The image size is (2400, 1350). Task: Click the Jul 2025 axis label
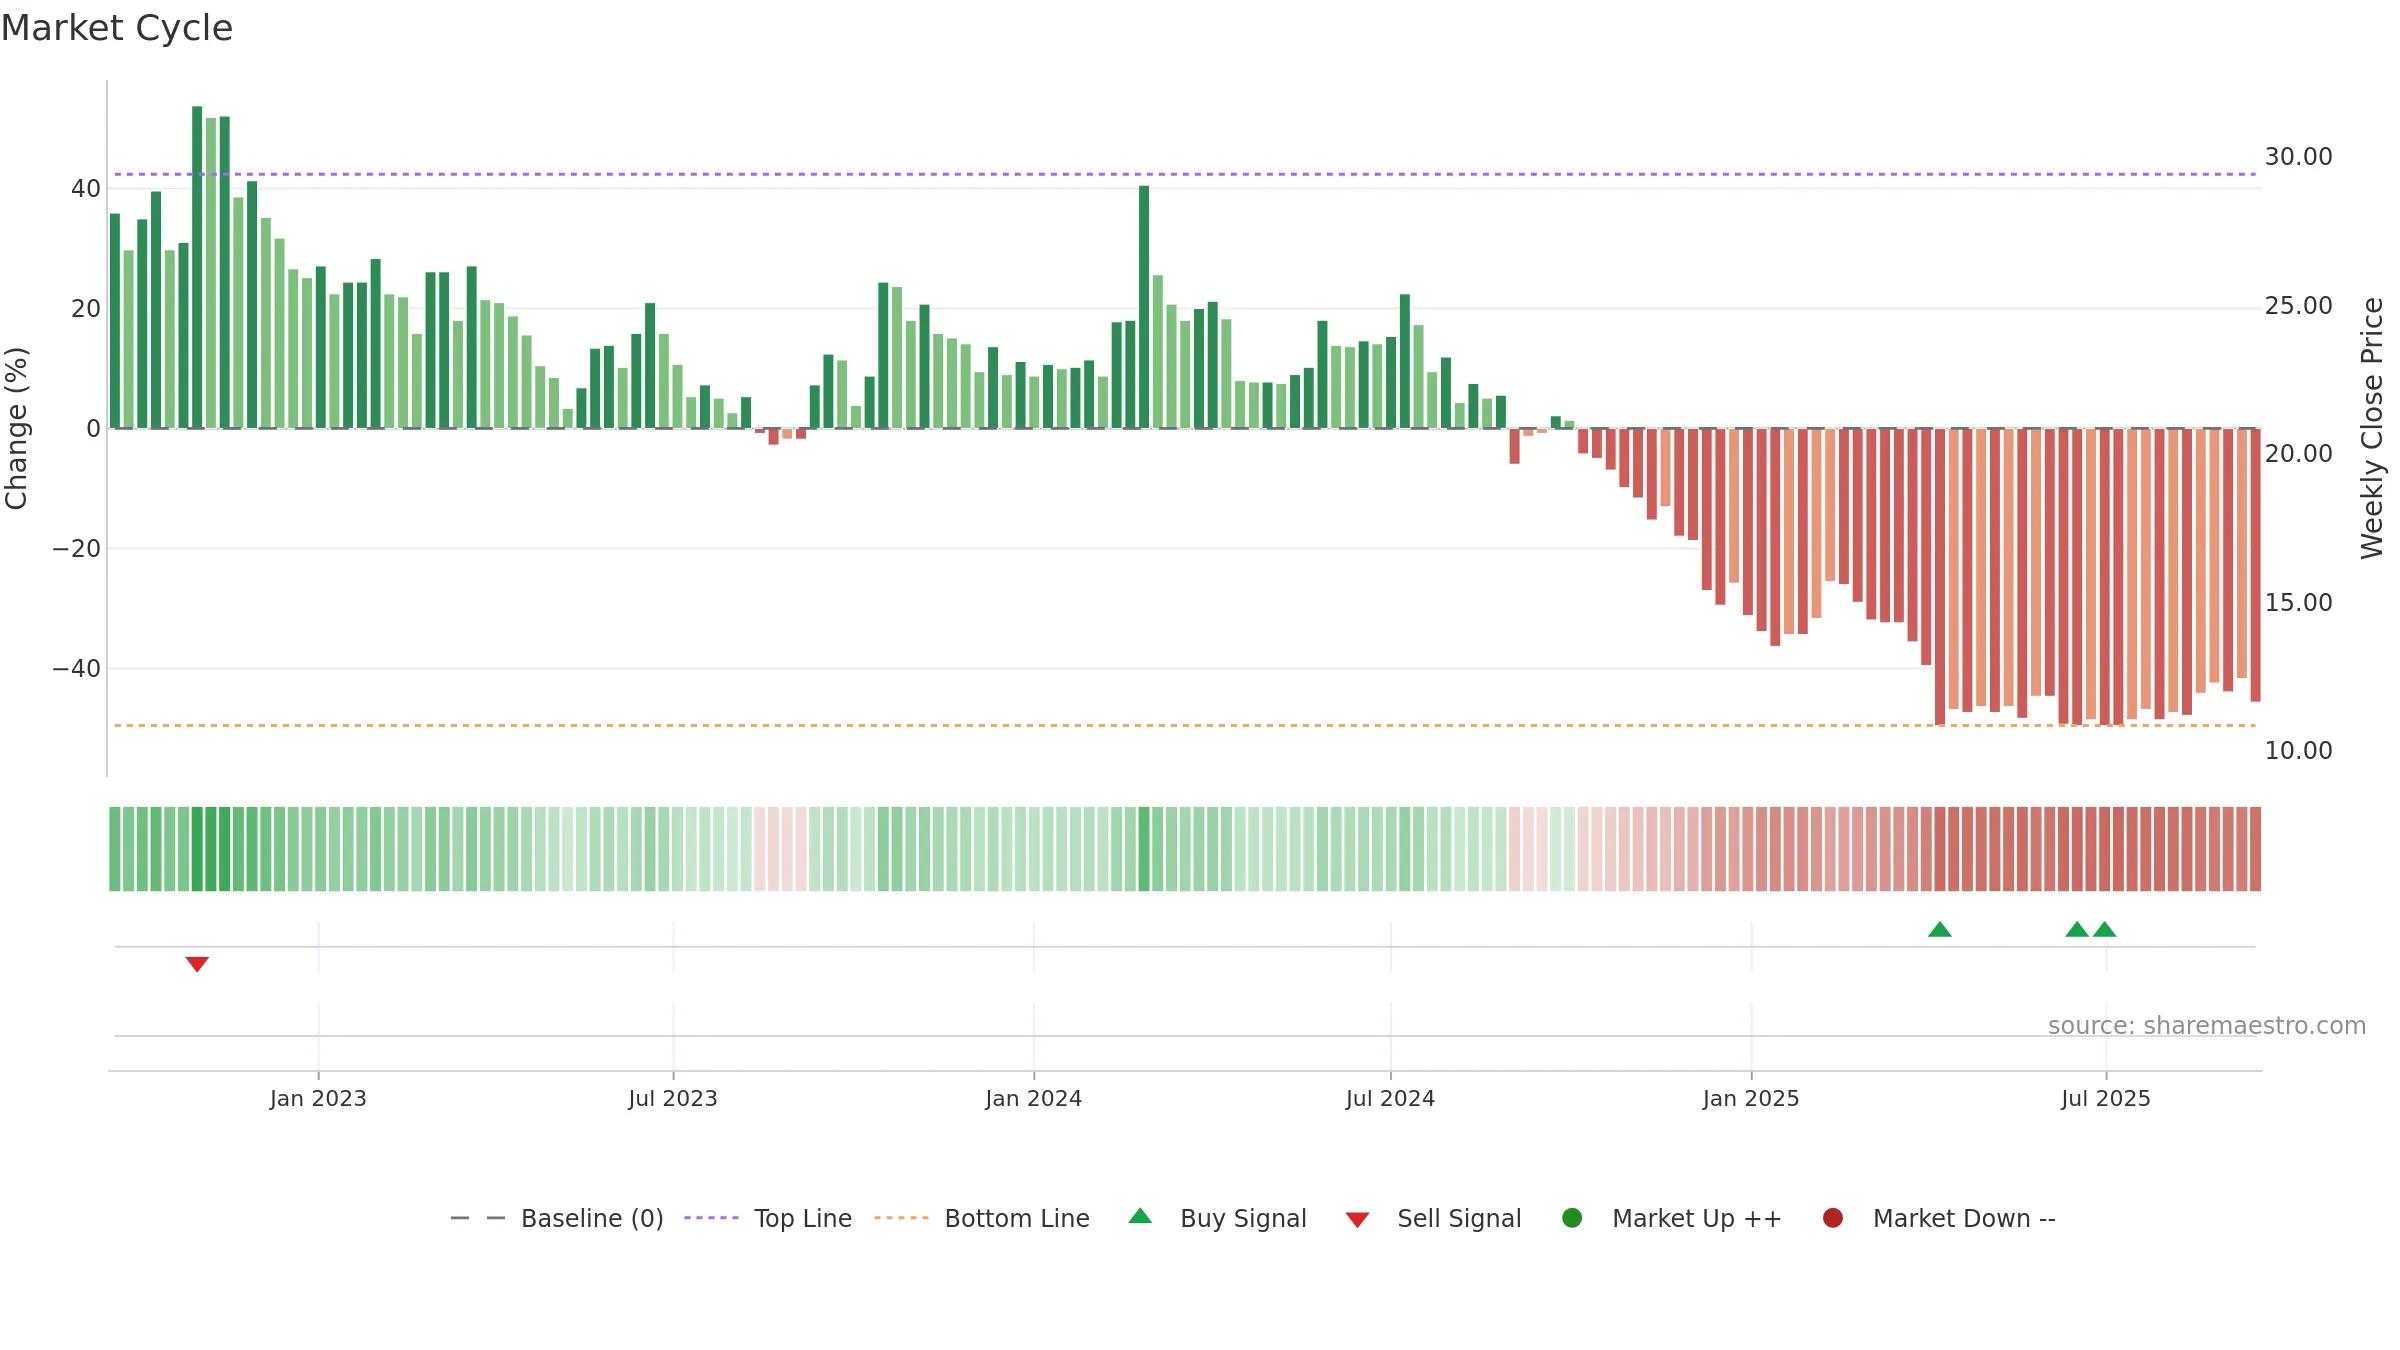click(x=2106, y=1098)
